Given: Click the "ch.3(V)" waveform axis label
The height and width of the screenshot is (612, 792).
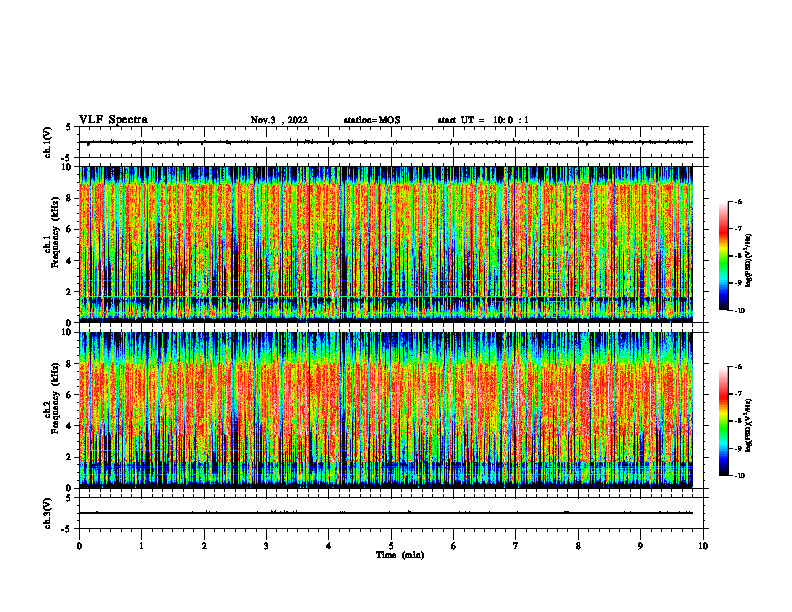Looking at the screenshot, I should 48,513.
